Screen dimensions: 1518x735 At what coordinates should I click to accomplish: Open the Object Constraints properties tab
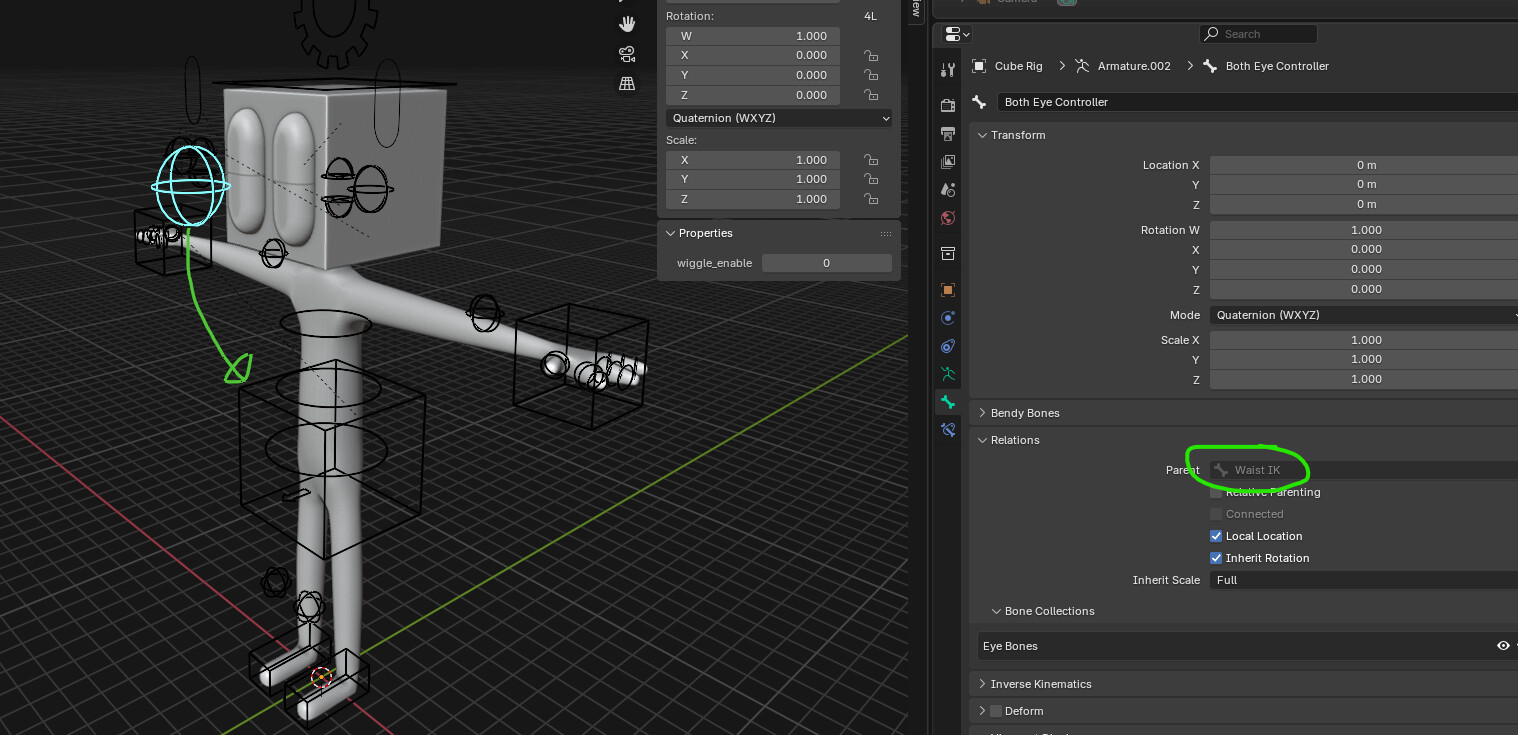[x=948, y=345]
